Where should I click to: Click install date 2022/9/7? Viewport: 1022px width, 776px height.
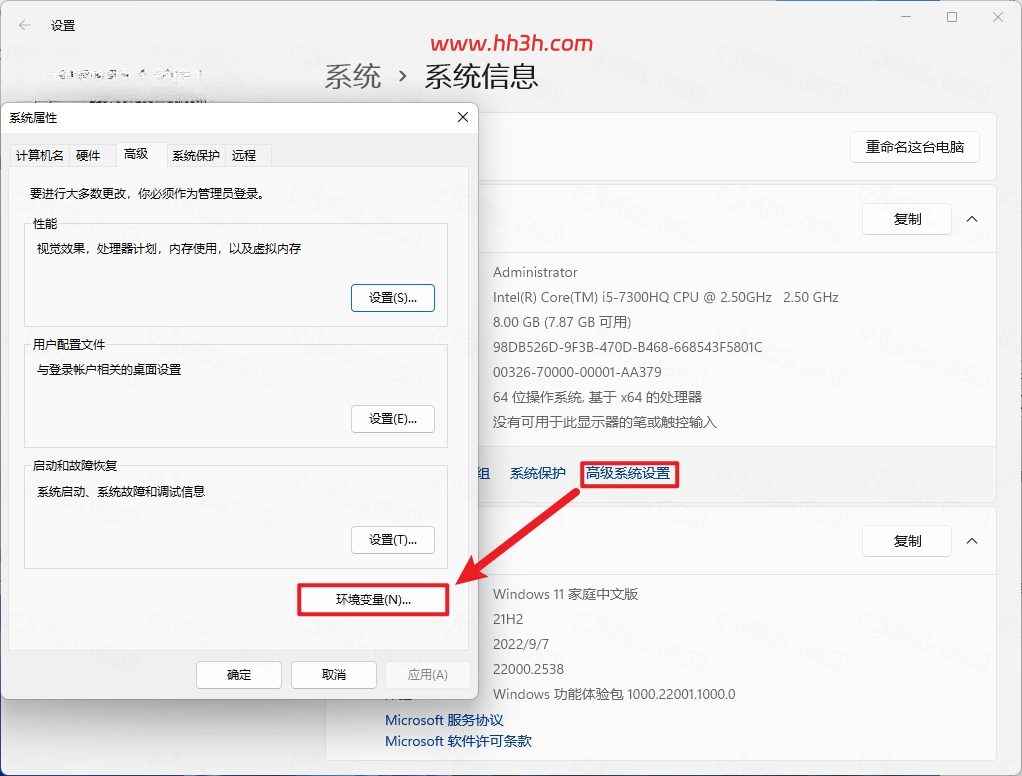point(521,644)
